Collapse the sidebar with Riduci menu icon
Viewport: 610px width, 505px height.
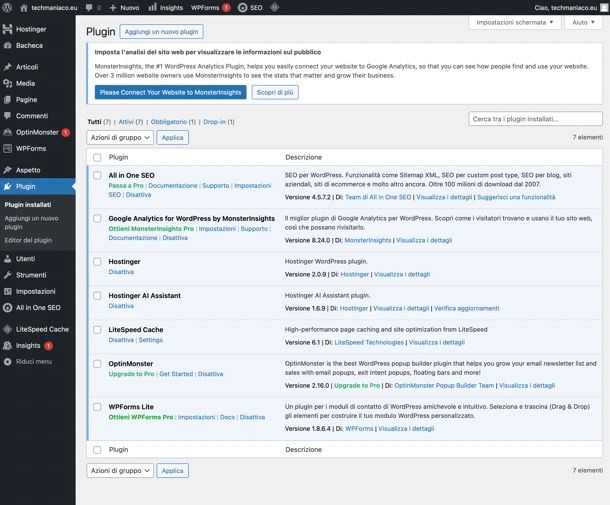[x=7, y=362]
